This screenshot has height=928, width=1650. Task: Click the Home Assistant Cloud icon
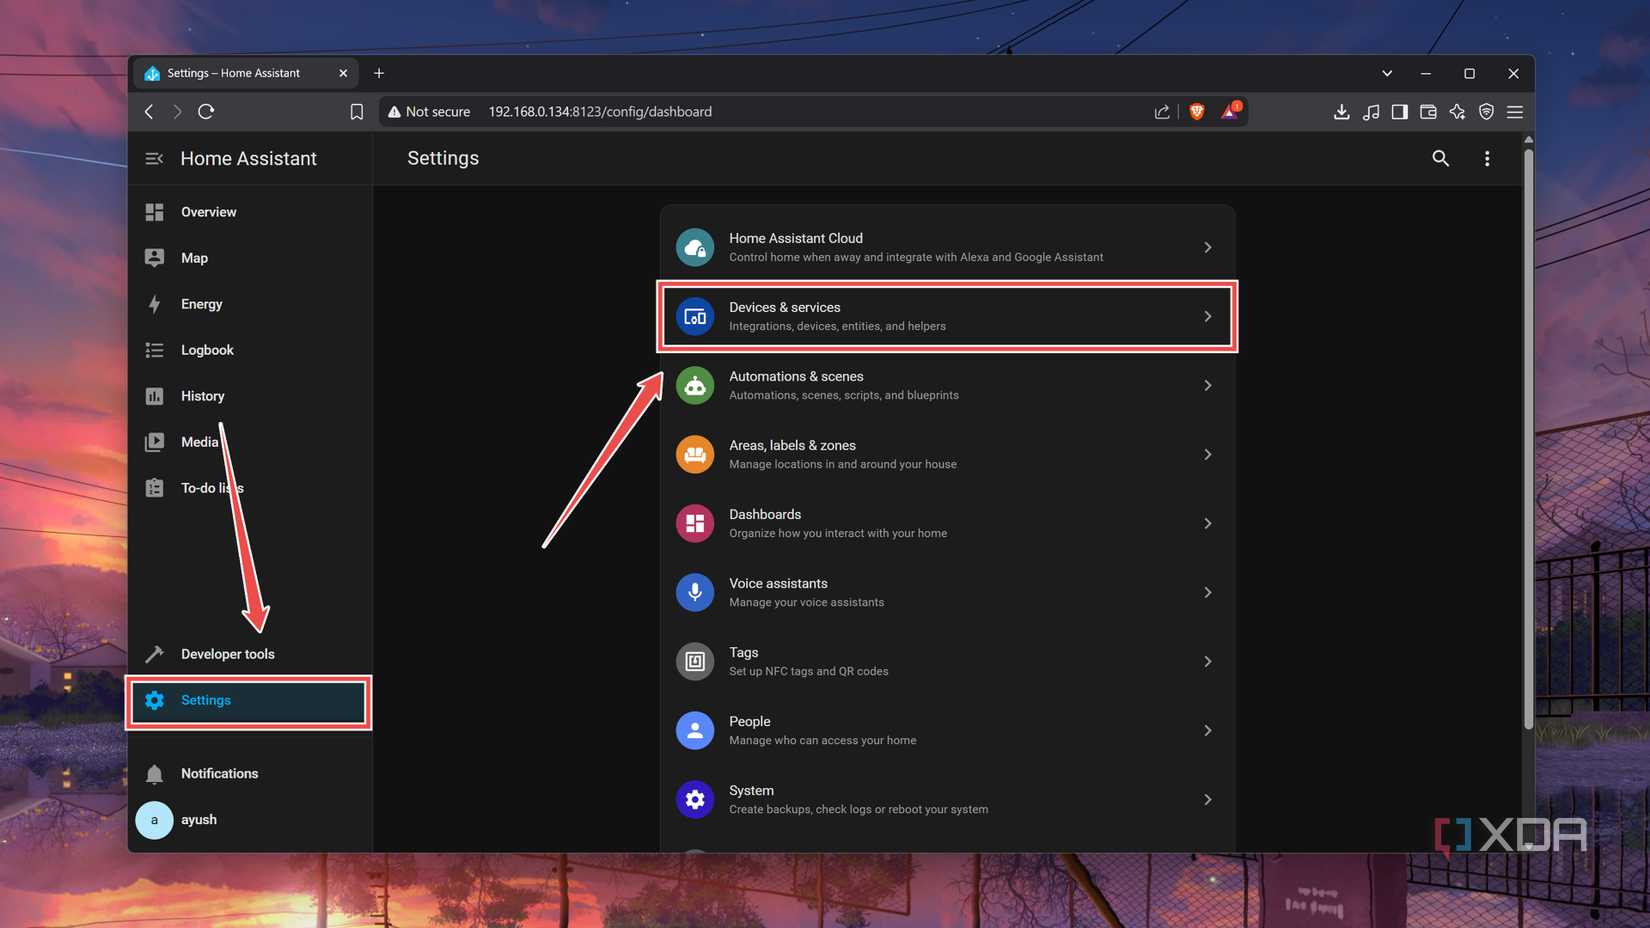click(695, 247)
